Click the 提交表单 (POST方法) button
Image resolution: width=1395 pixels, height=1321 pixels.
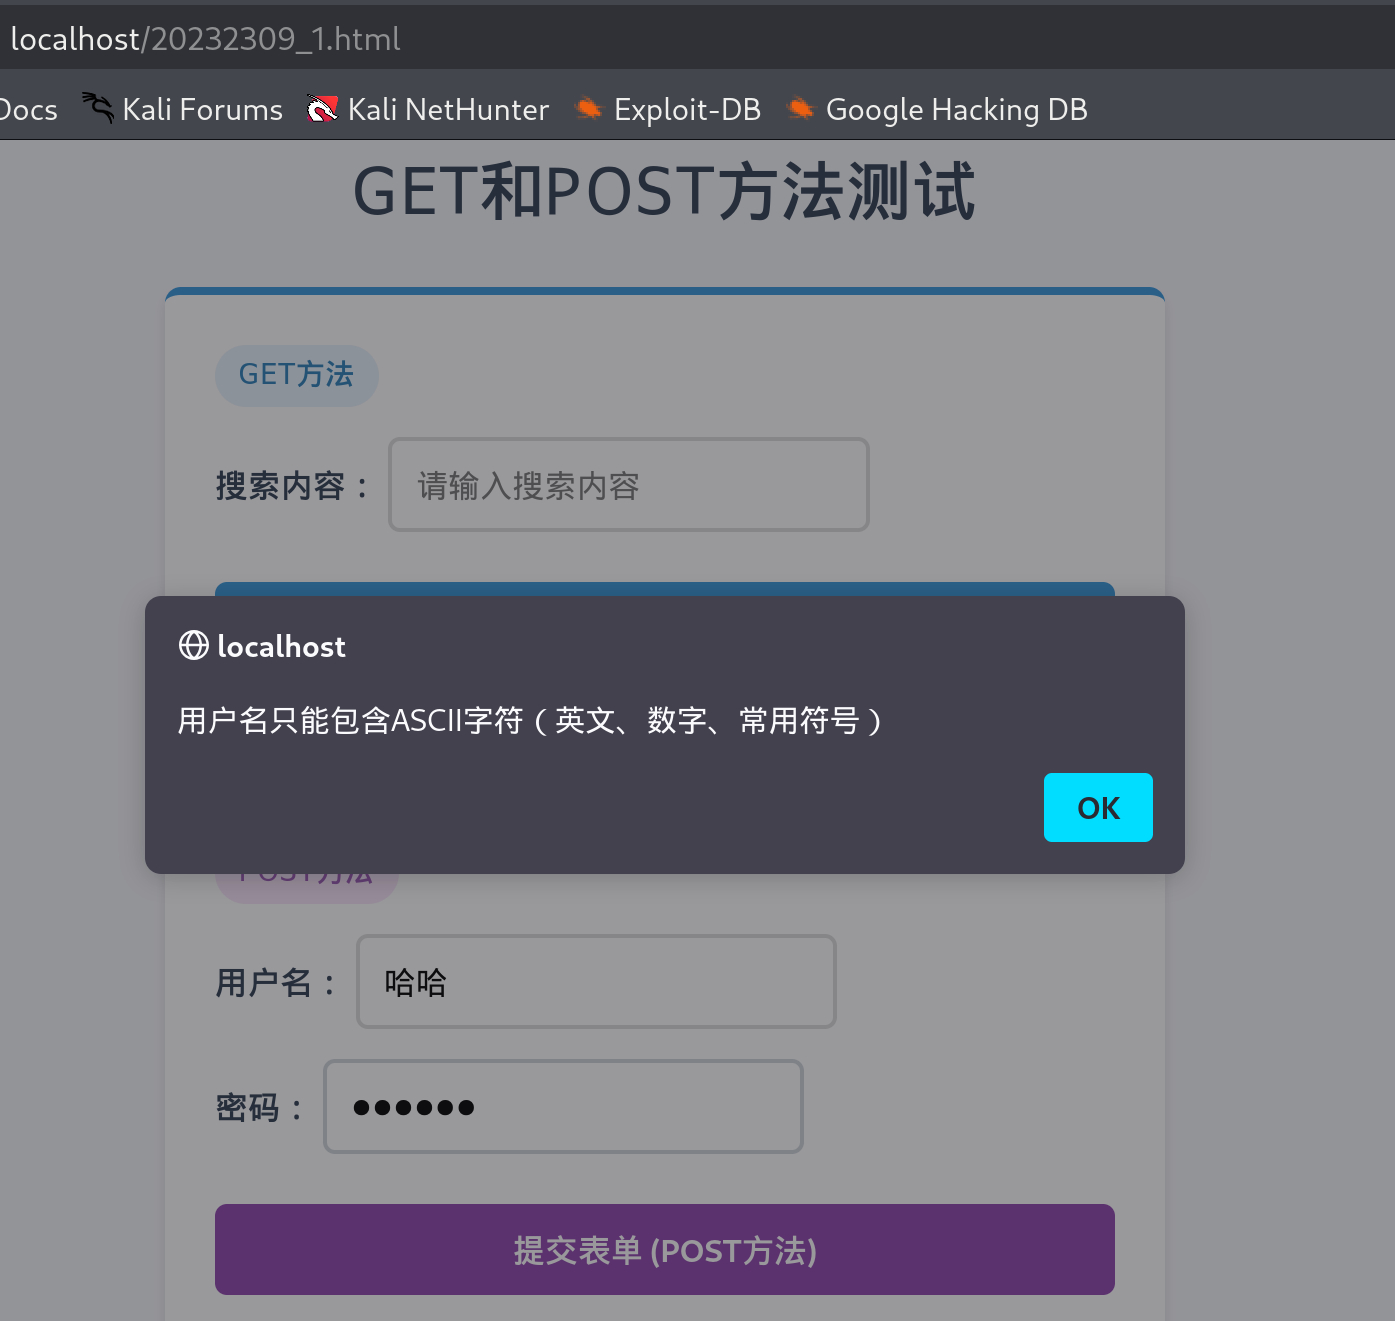[665, 1250]
